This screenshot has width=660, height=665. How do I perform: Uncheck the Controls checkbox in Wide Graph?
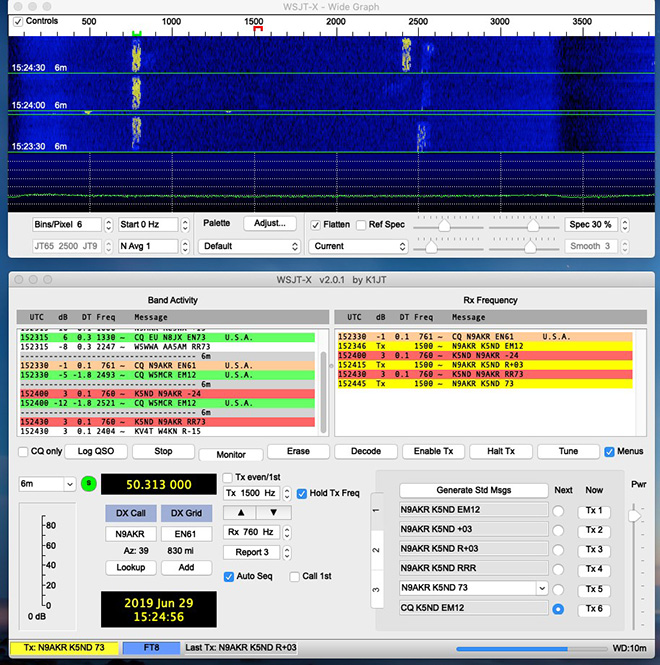(18, 22)
